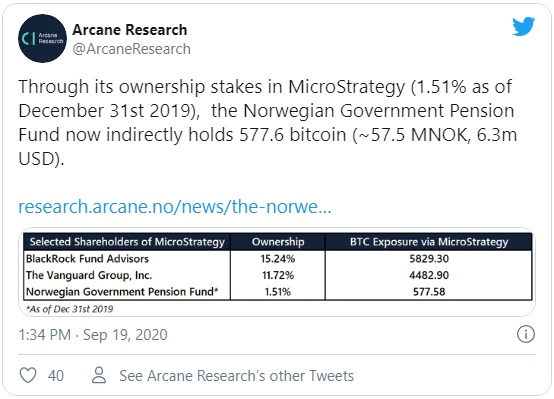Image resolution: width=554 pixels, height=399 pixels.
Task: Click the Selected Shareholders of MicroStrategy header
Action: [127, 242]
